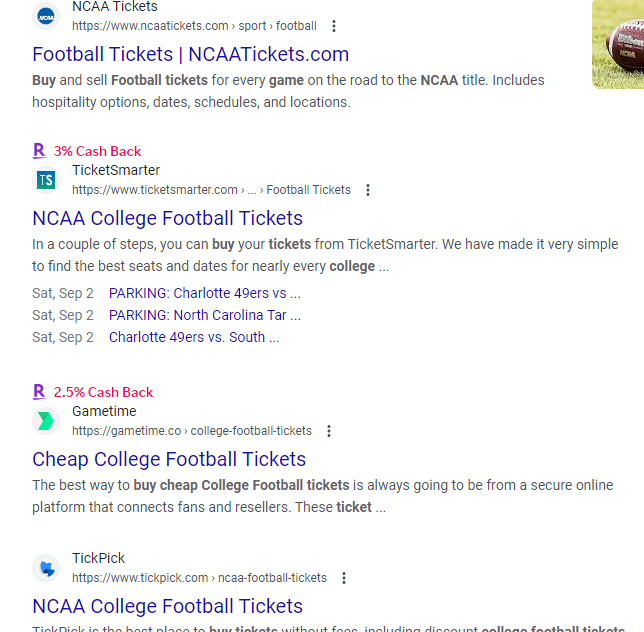
Task: Click the TicketSmarter site favicon
Action: pos(46,180)
